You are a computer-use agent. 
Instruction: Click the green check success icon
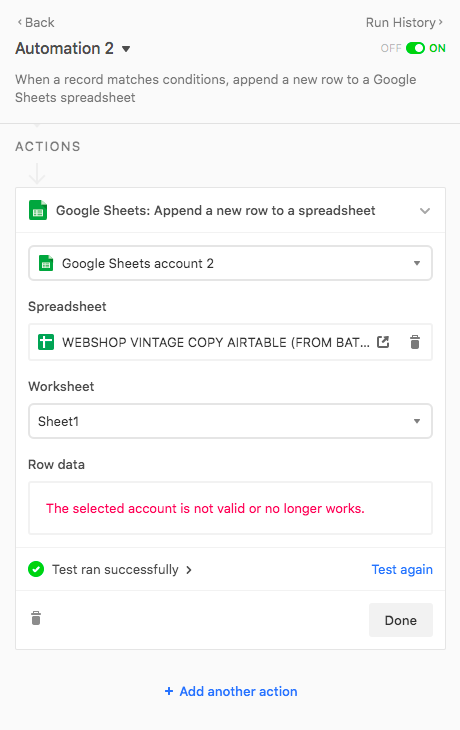(36, 569)
